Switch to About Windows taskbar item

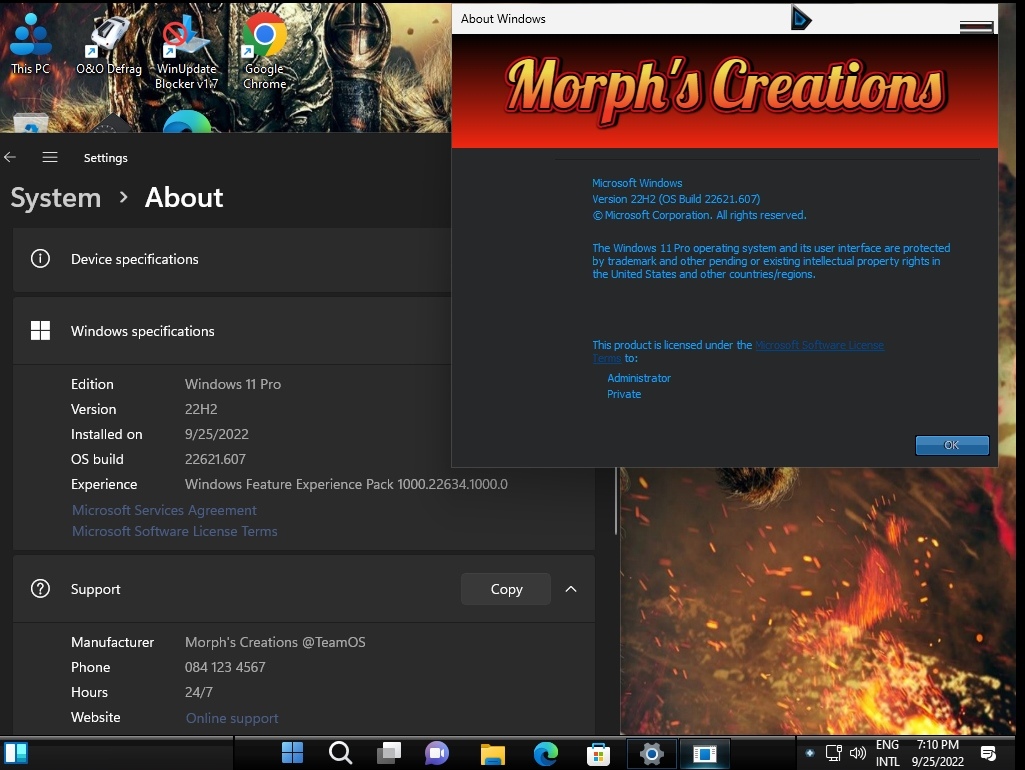coord(705,754)
